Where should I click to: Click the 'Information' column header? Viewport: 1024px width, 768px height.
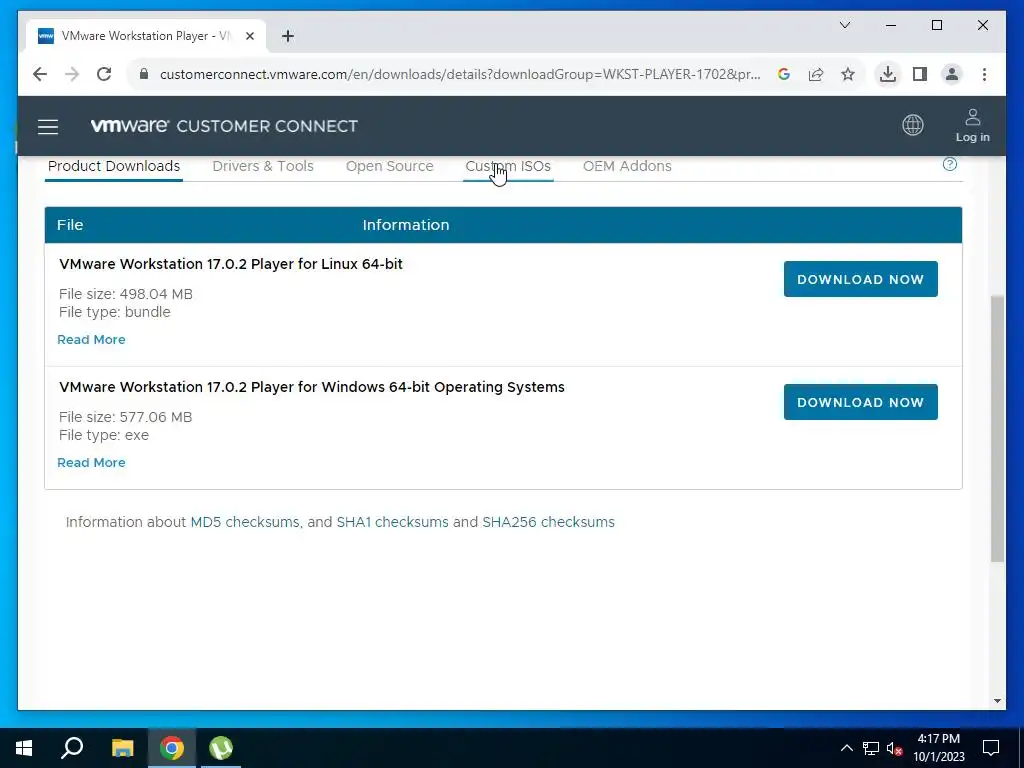[x=406, y=225]
